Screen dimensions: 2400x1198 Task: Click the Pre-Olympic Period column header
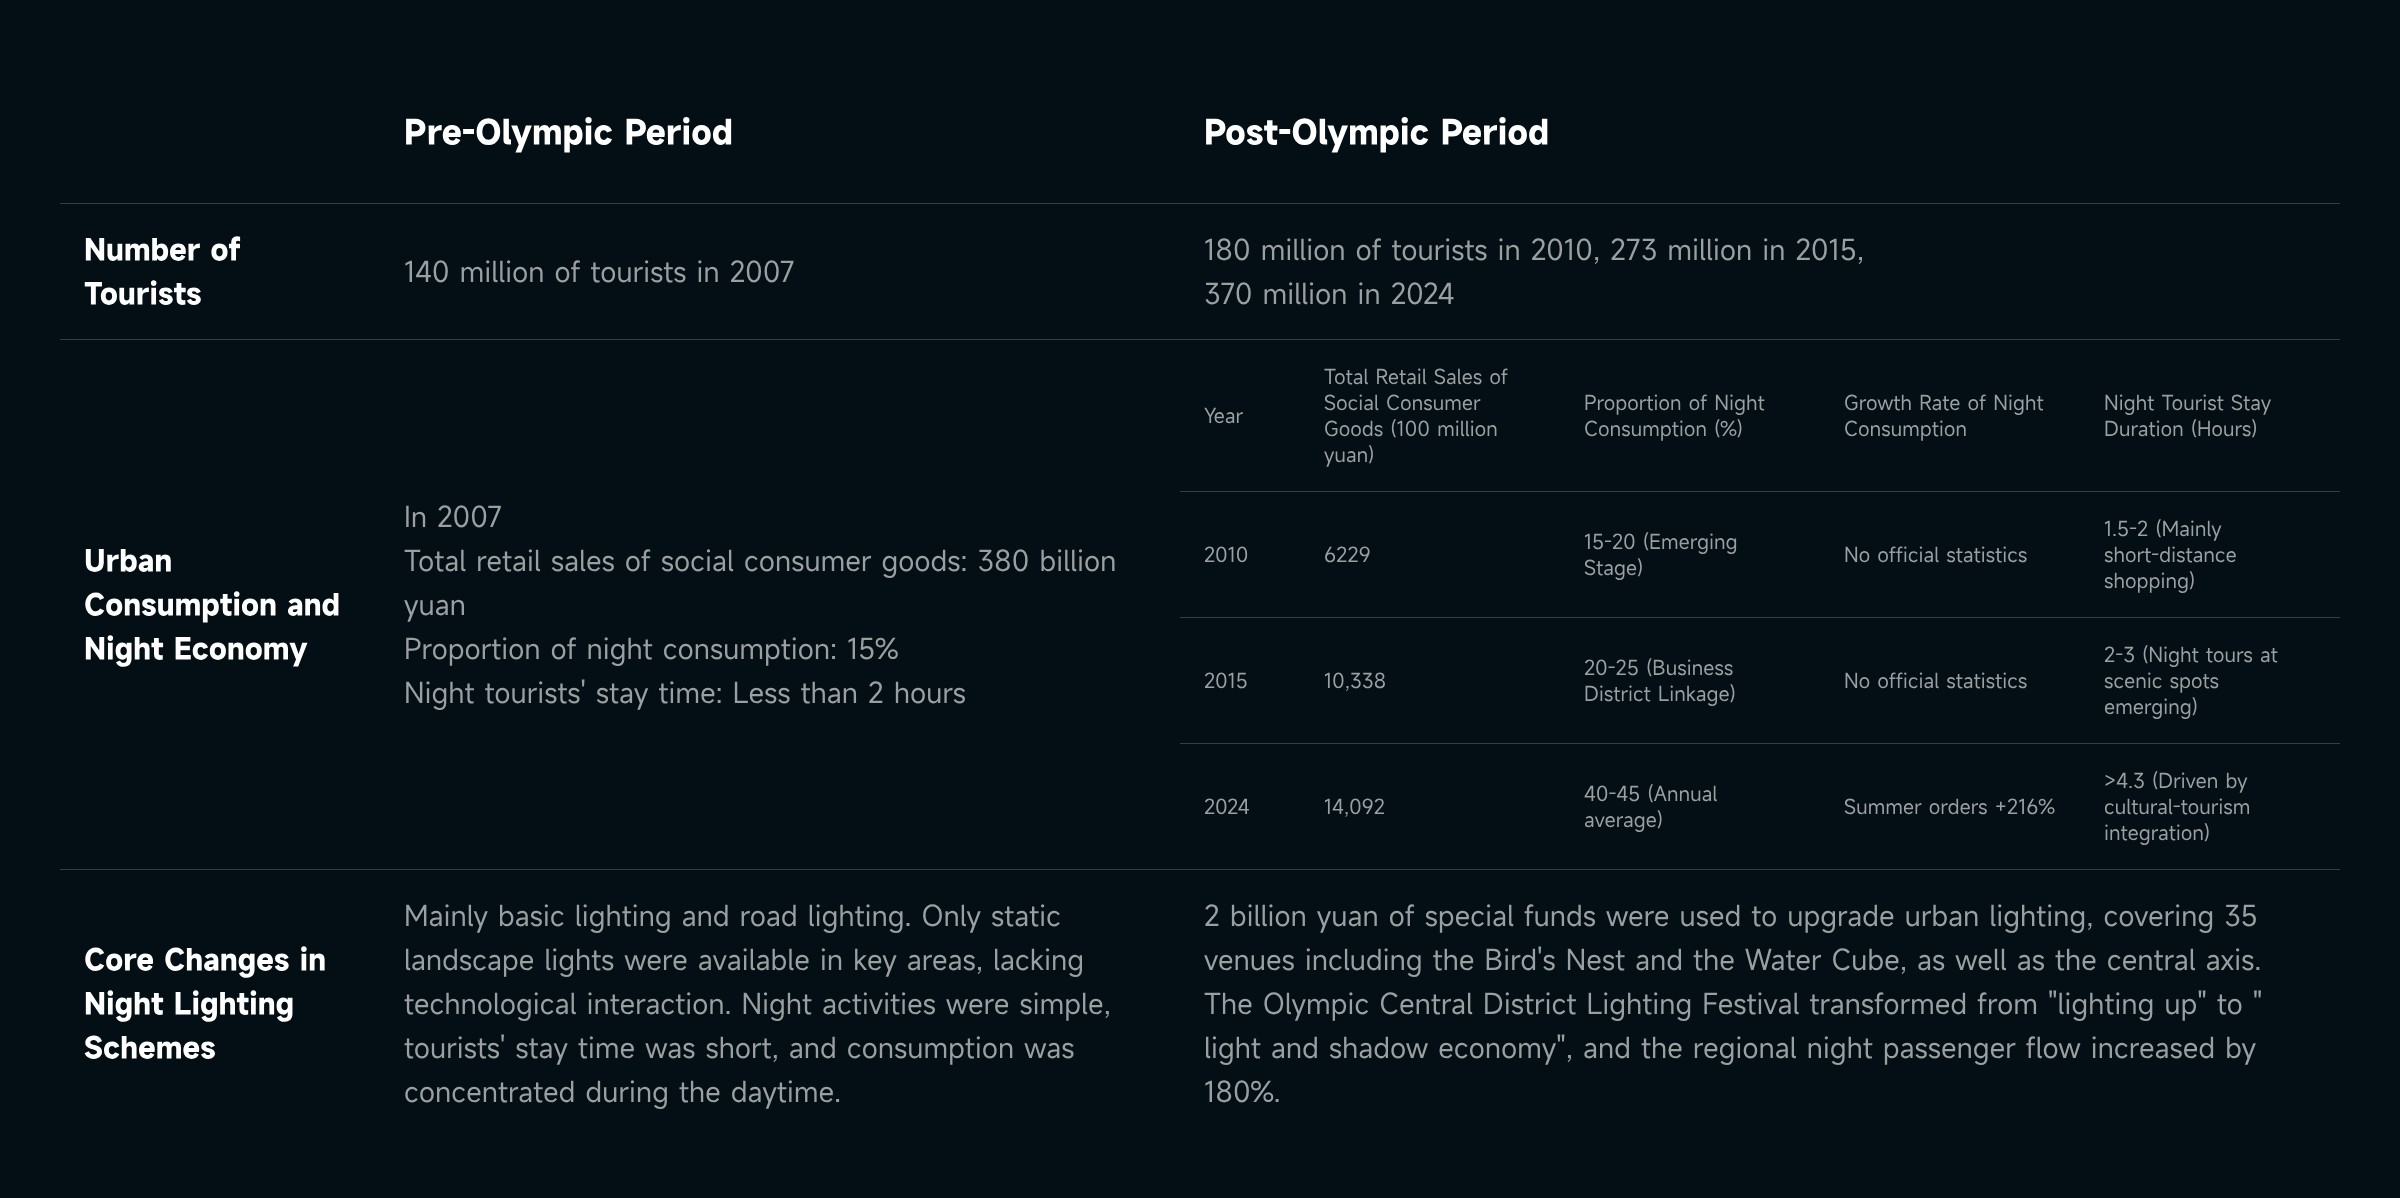pyautogui.click(x=567, y=132)
